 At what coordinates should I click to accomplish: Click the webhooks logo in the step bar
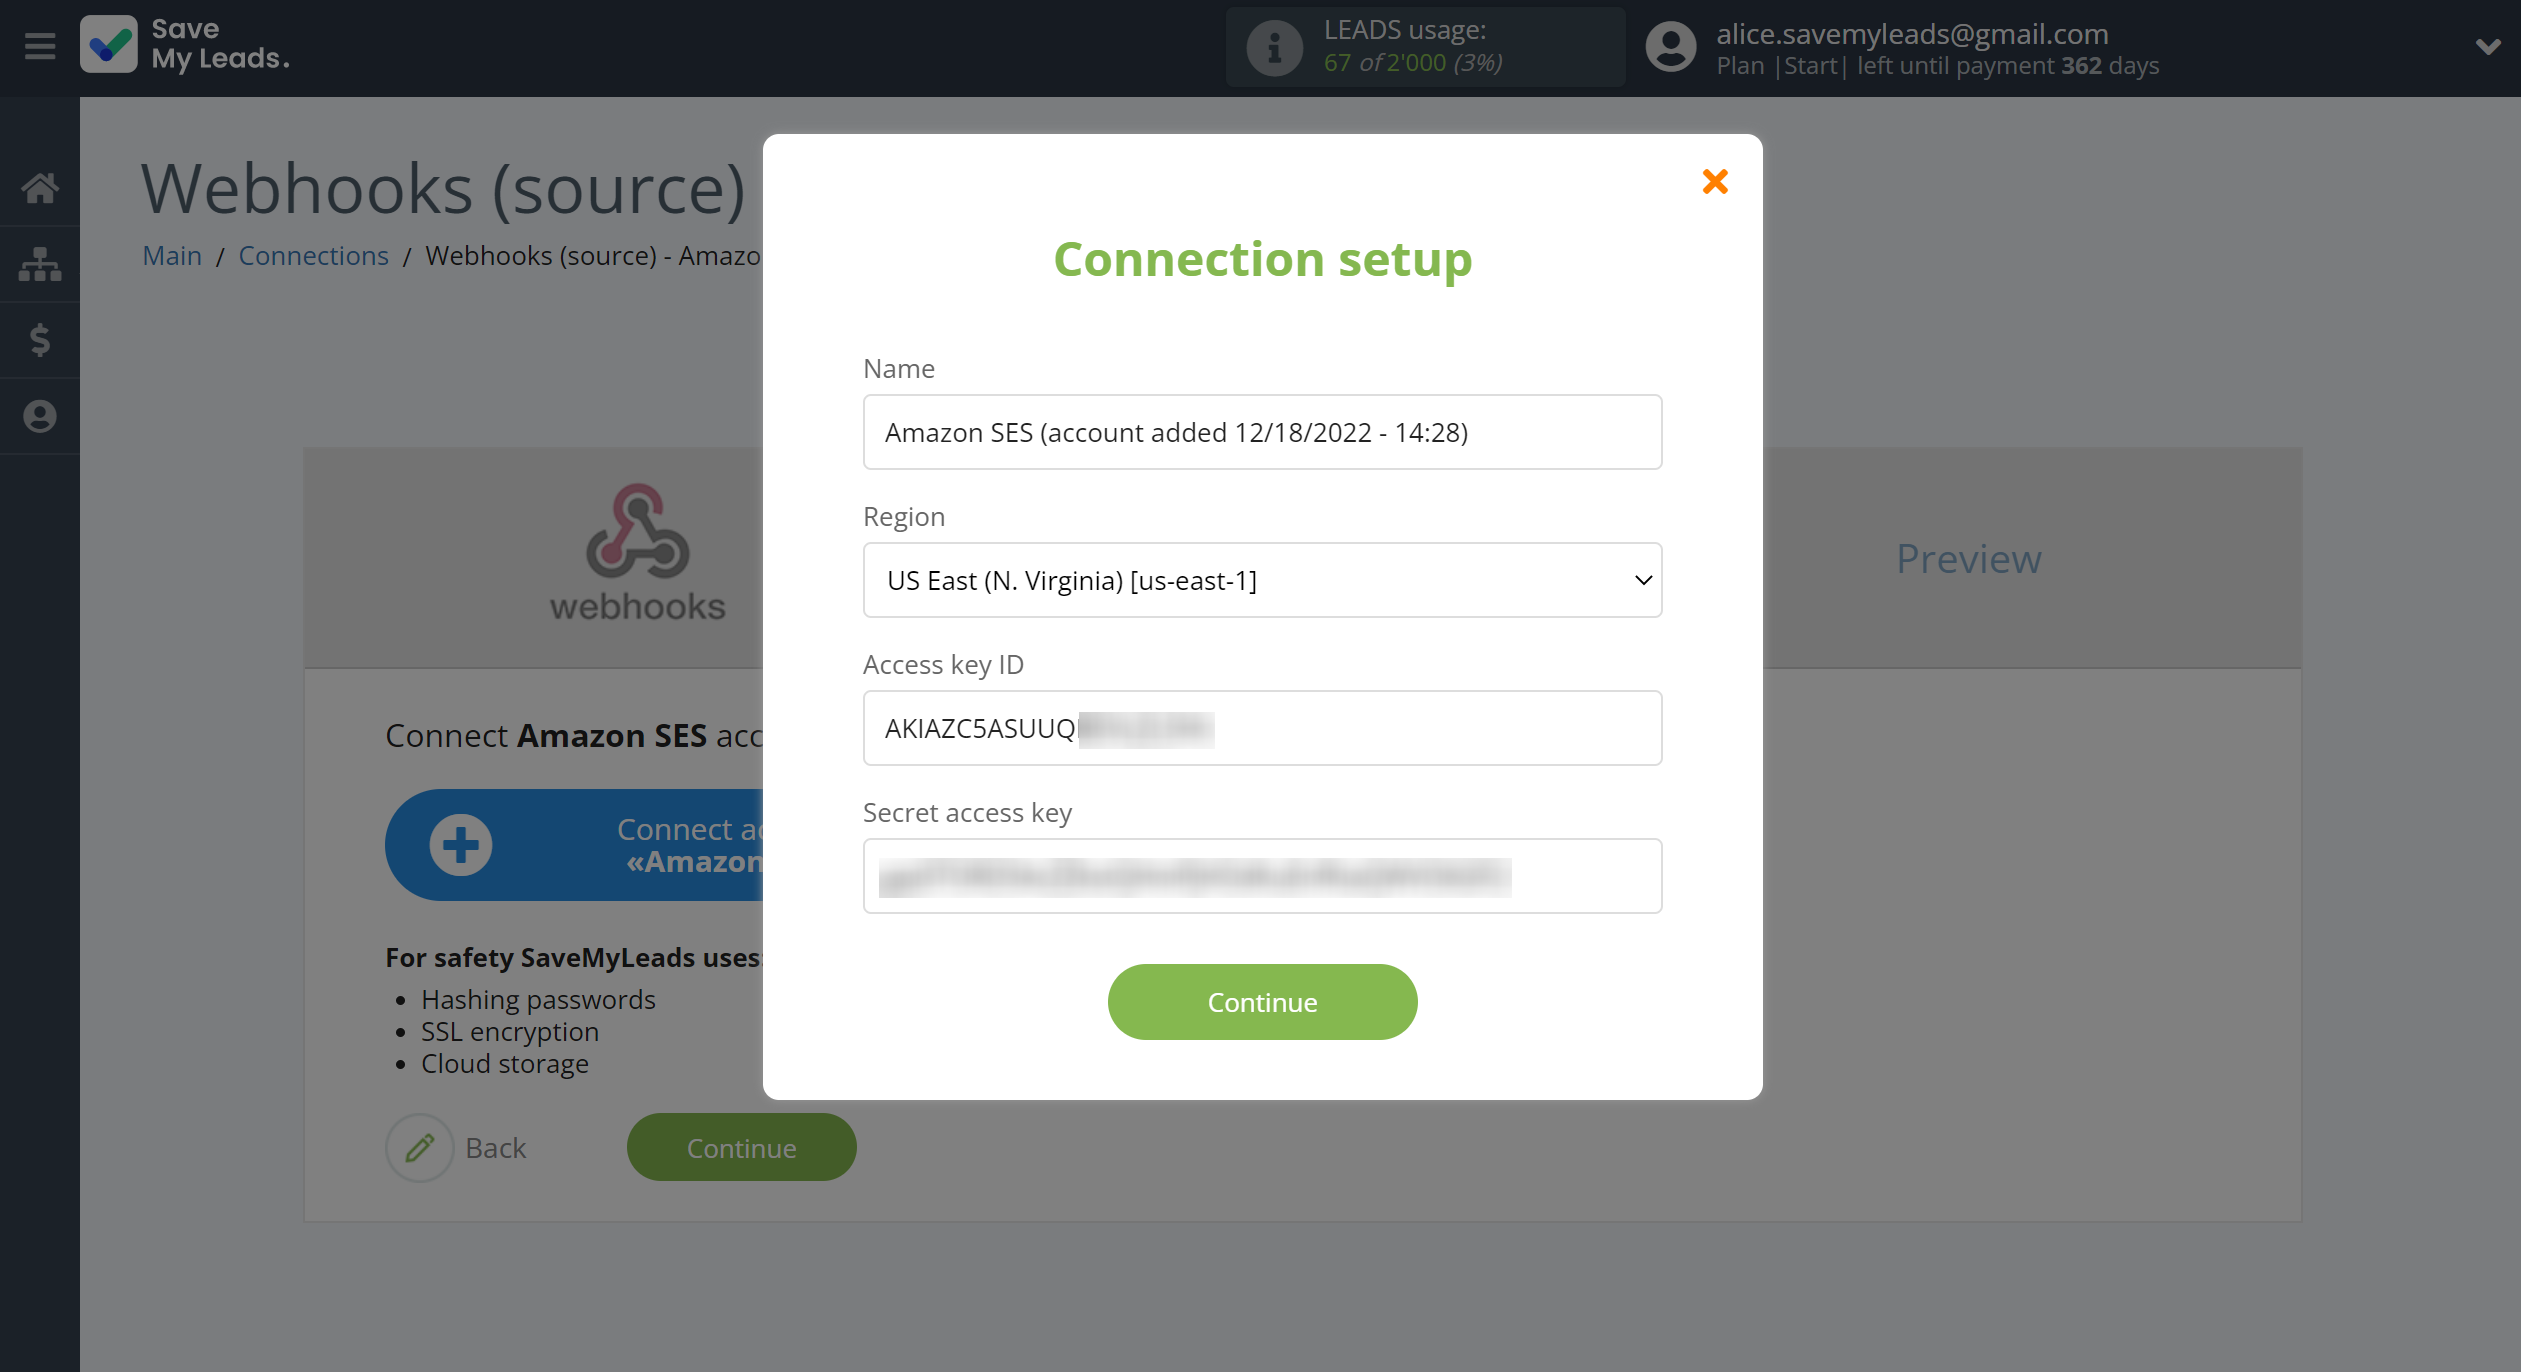(x=637, y=553)
